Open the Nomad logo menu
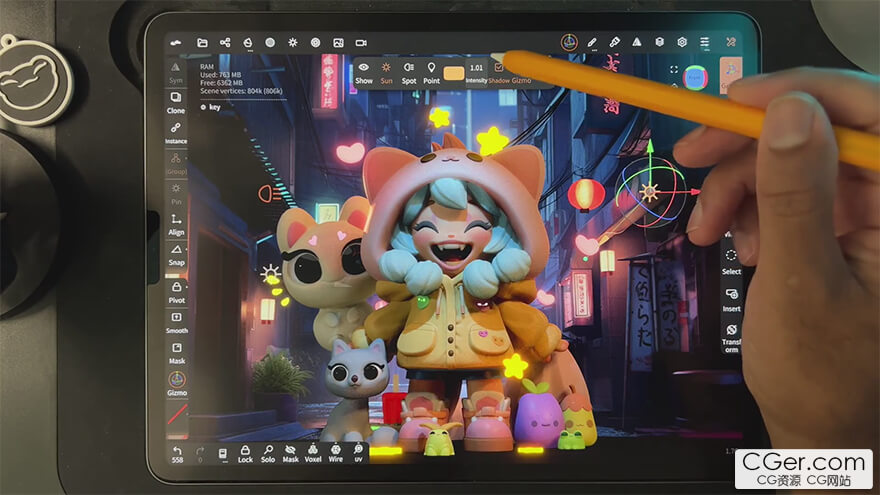 176,43
